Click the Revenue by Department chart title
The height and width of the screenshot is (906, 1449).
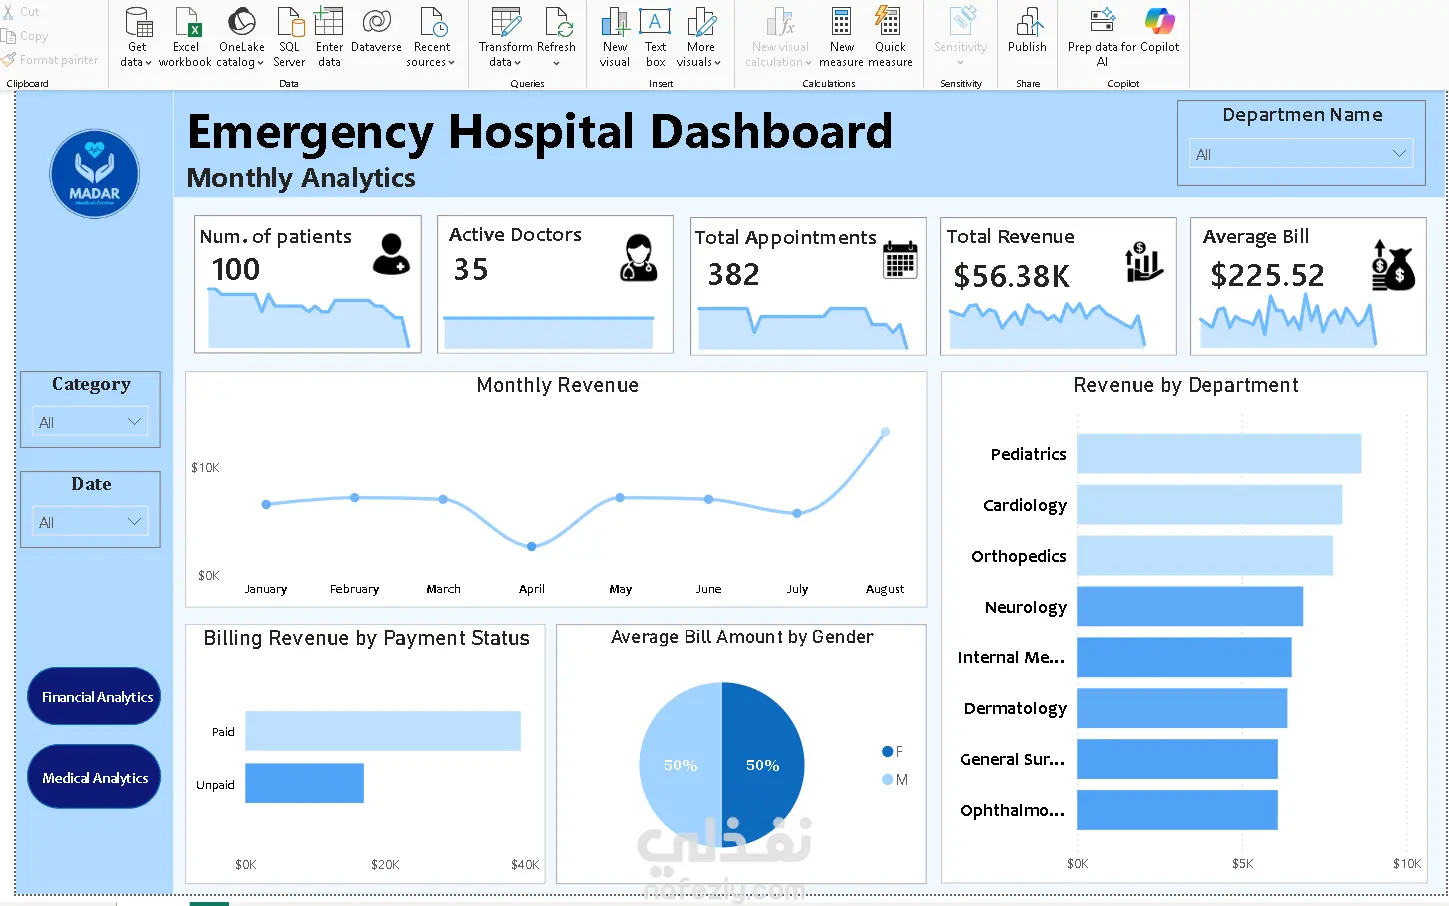(x=1185, y=385)
